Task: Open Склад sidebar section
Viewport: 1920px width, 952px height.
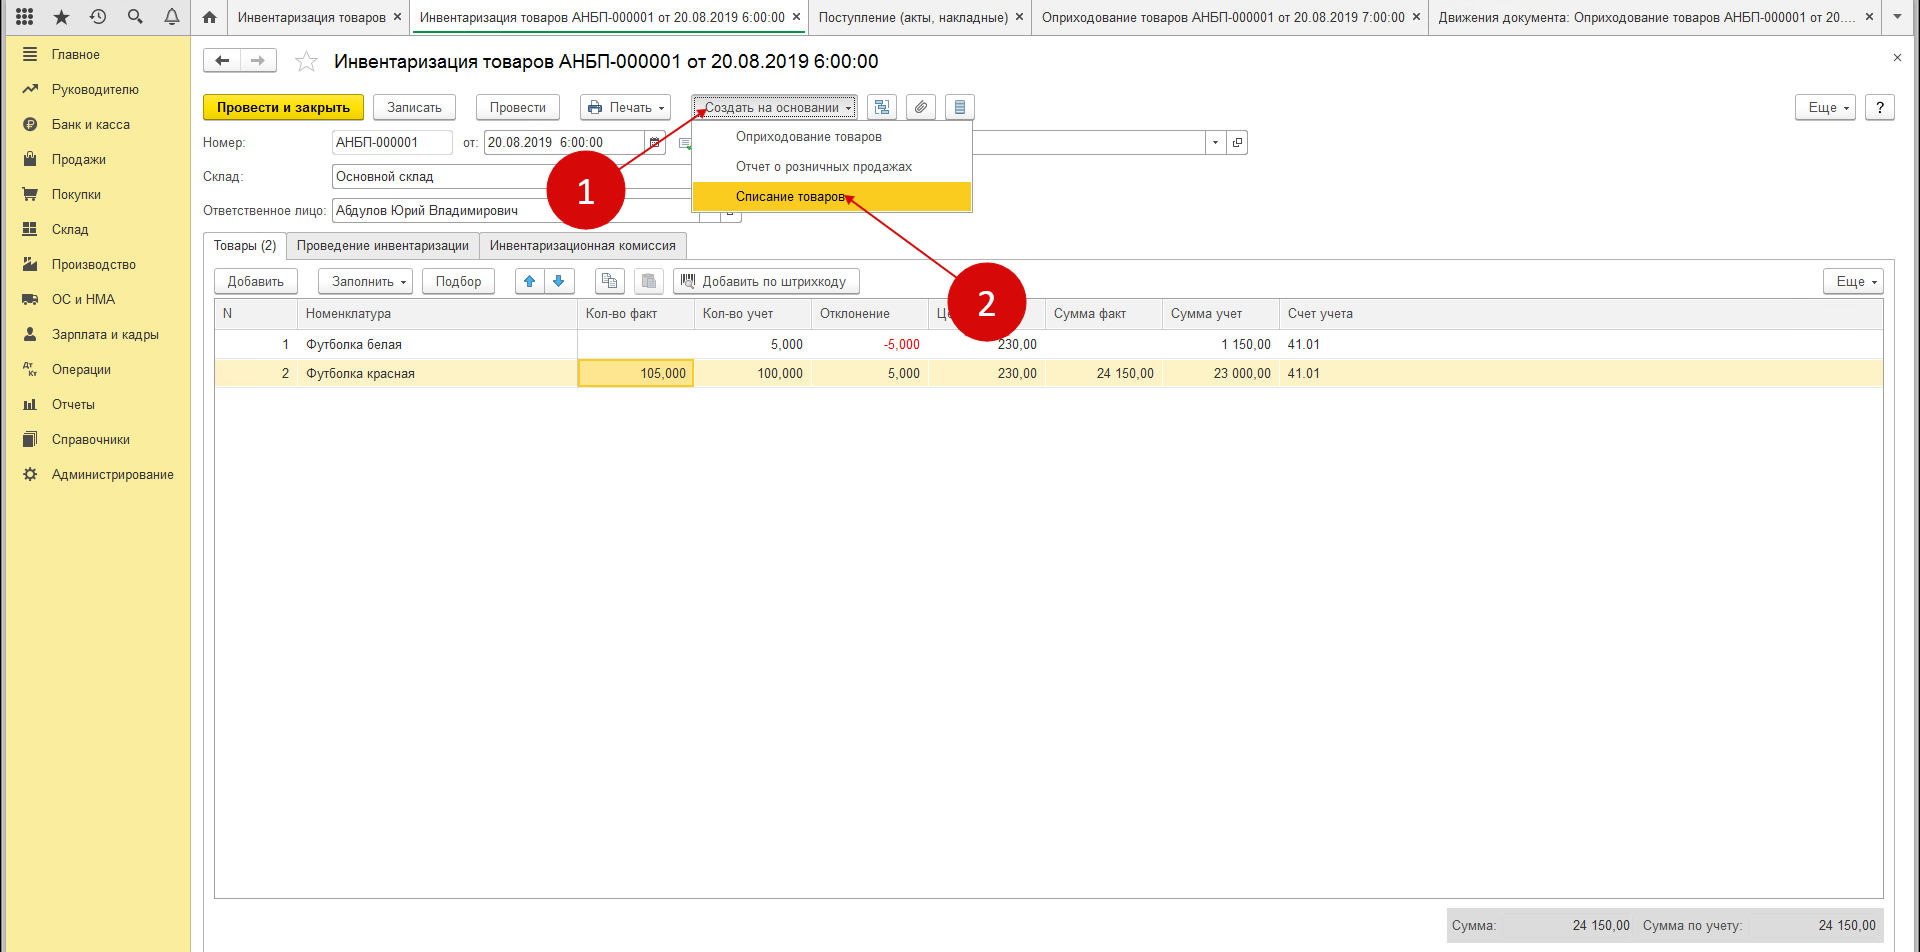Action: (x=97, y=229)
